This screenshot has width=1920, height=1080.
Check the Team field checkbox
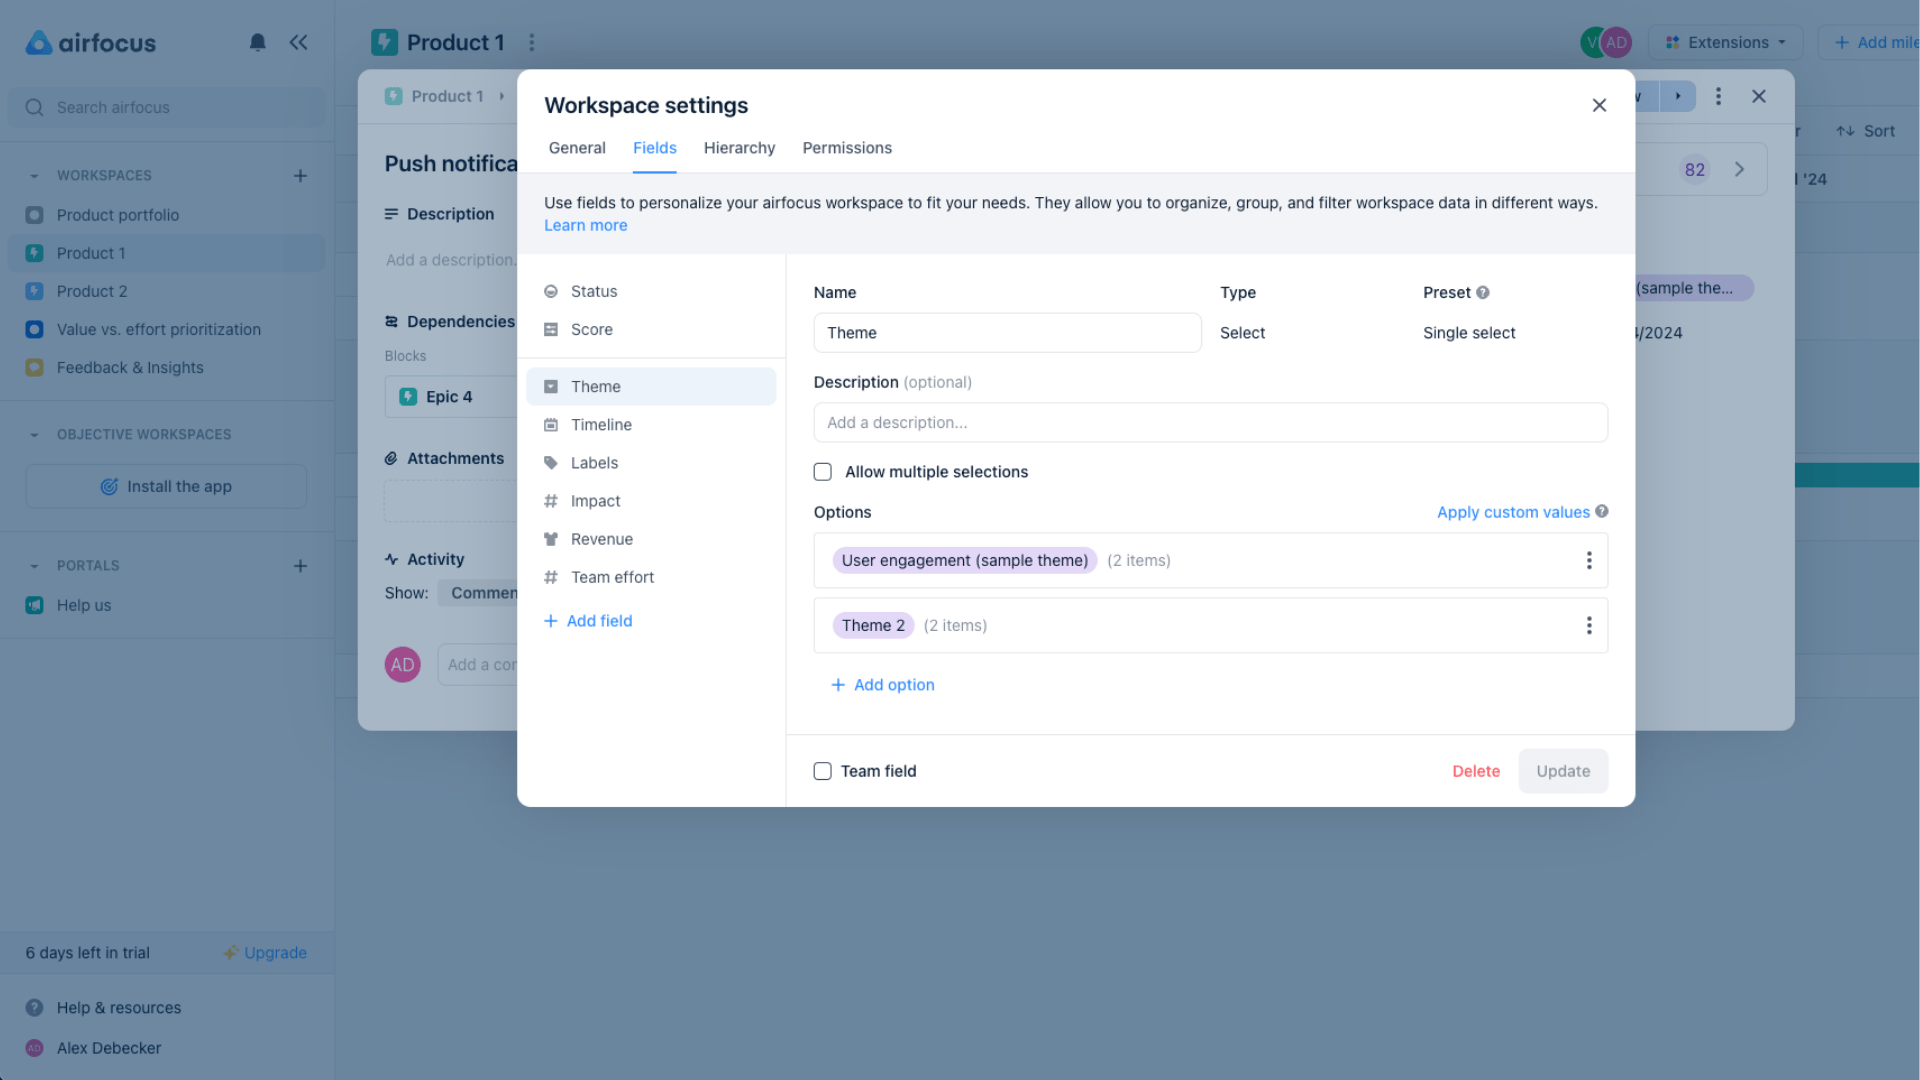tap(823, 770)
